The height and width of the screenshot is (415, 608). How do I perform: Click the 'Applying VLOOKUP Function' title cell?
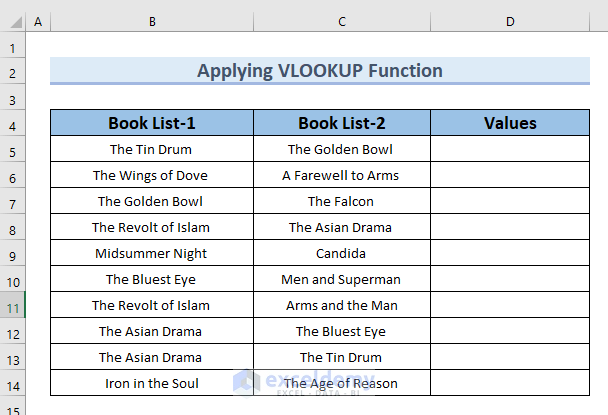coord(319,71)
